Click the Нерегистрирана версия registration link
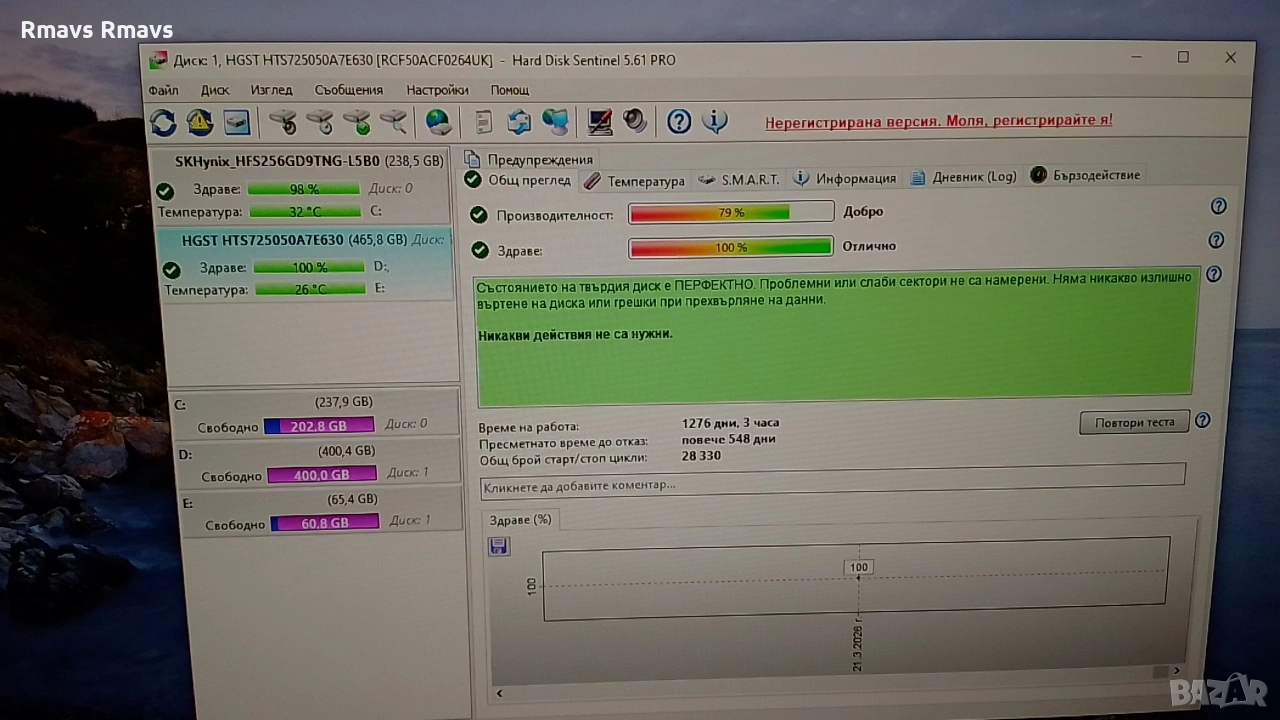The image size is (1280, 720). tap(939, 121)
